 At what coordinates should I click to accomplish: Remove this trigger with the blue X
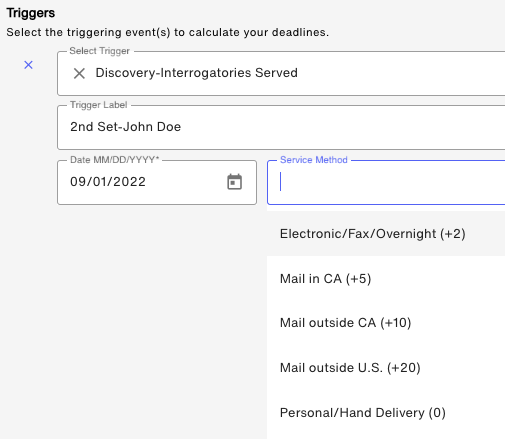coord(29,65)
